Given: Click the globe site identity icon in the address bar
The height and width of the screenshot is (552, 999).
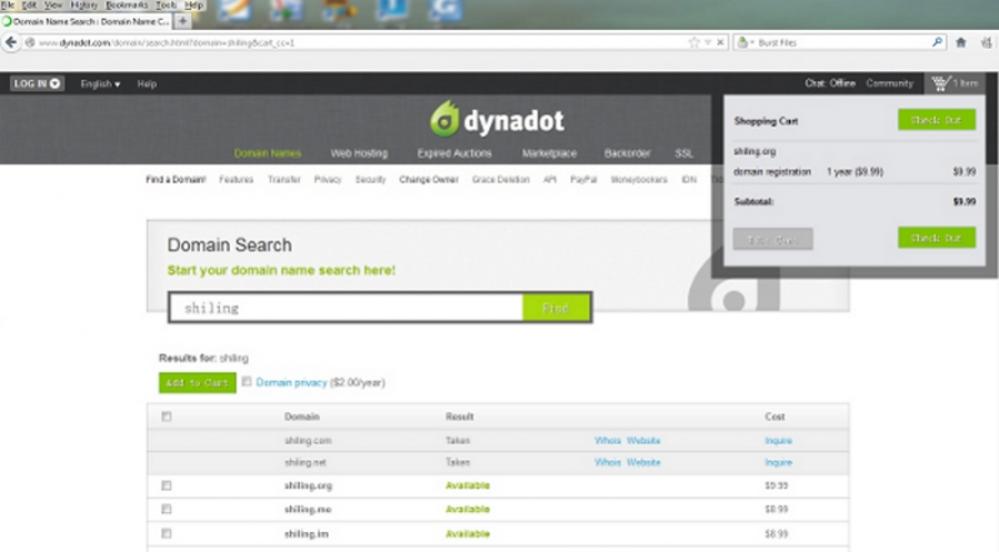Looking at the screenshot, I should [29, 43].
